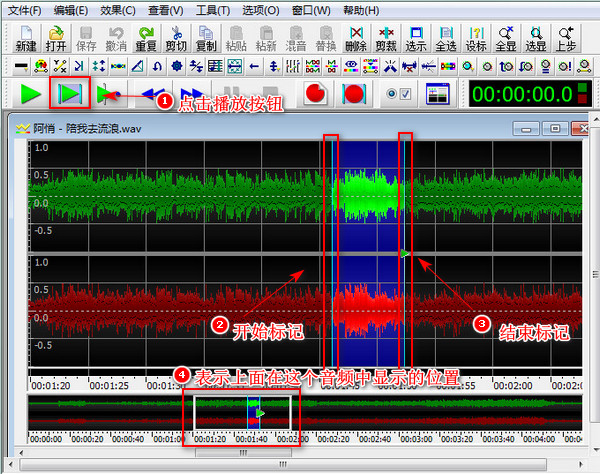This screenshot has height=474, width=600.
Task: Record into selection with bracketed record button
Action: (x=354, y=94)
